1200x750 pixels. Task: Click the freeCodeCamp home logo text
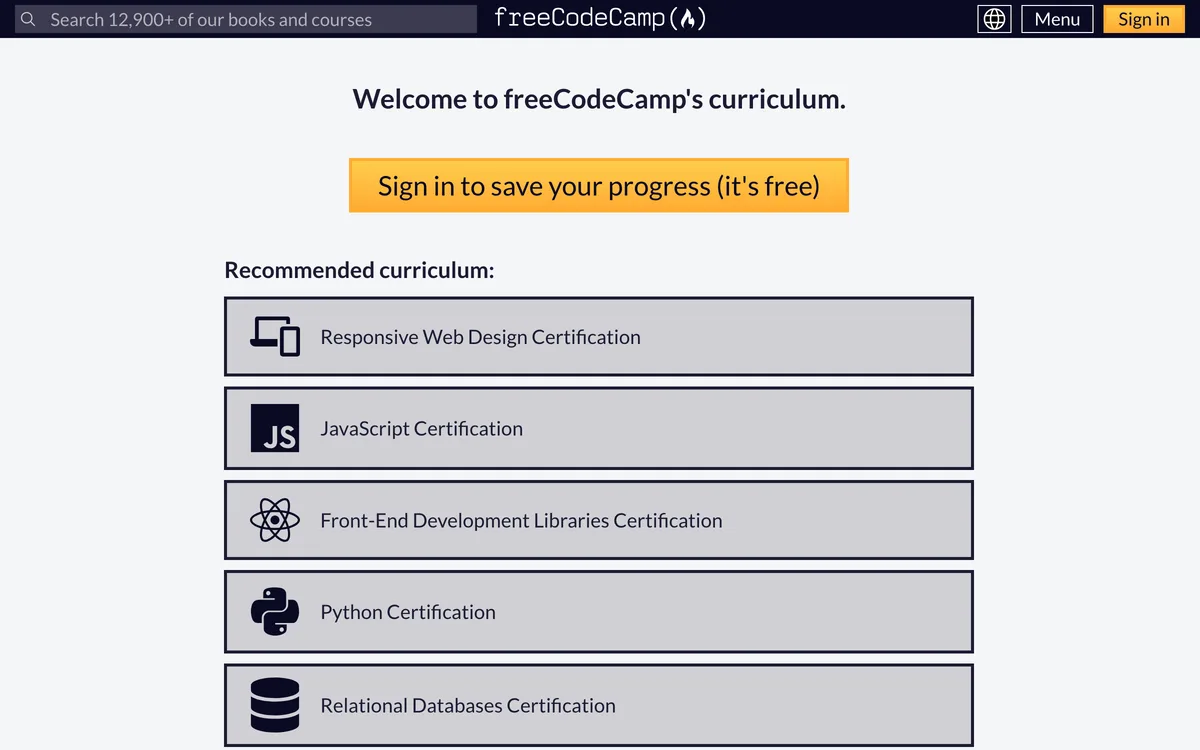click(600, 18)
